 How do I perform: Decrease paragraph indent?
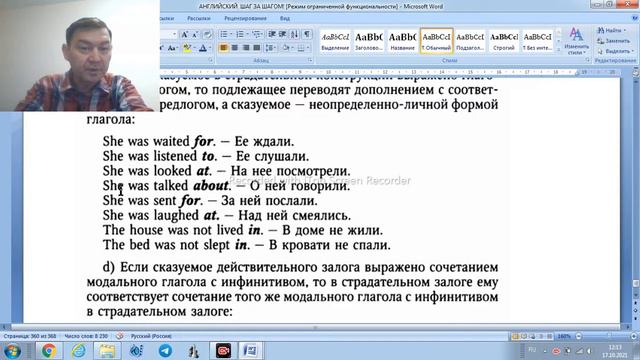pyautogui.click(x=271, y=34)
